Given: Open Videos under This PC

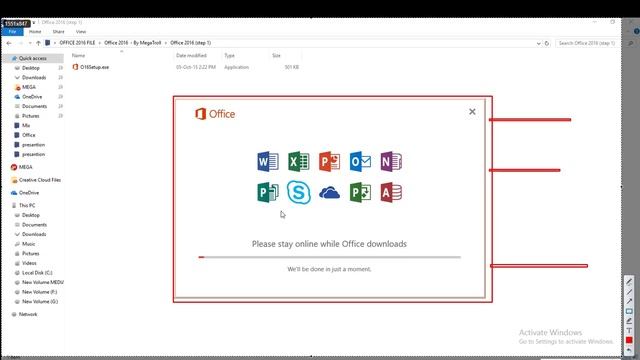Looking at the screenshot, I should coord(29,263).
